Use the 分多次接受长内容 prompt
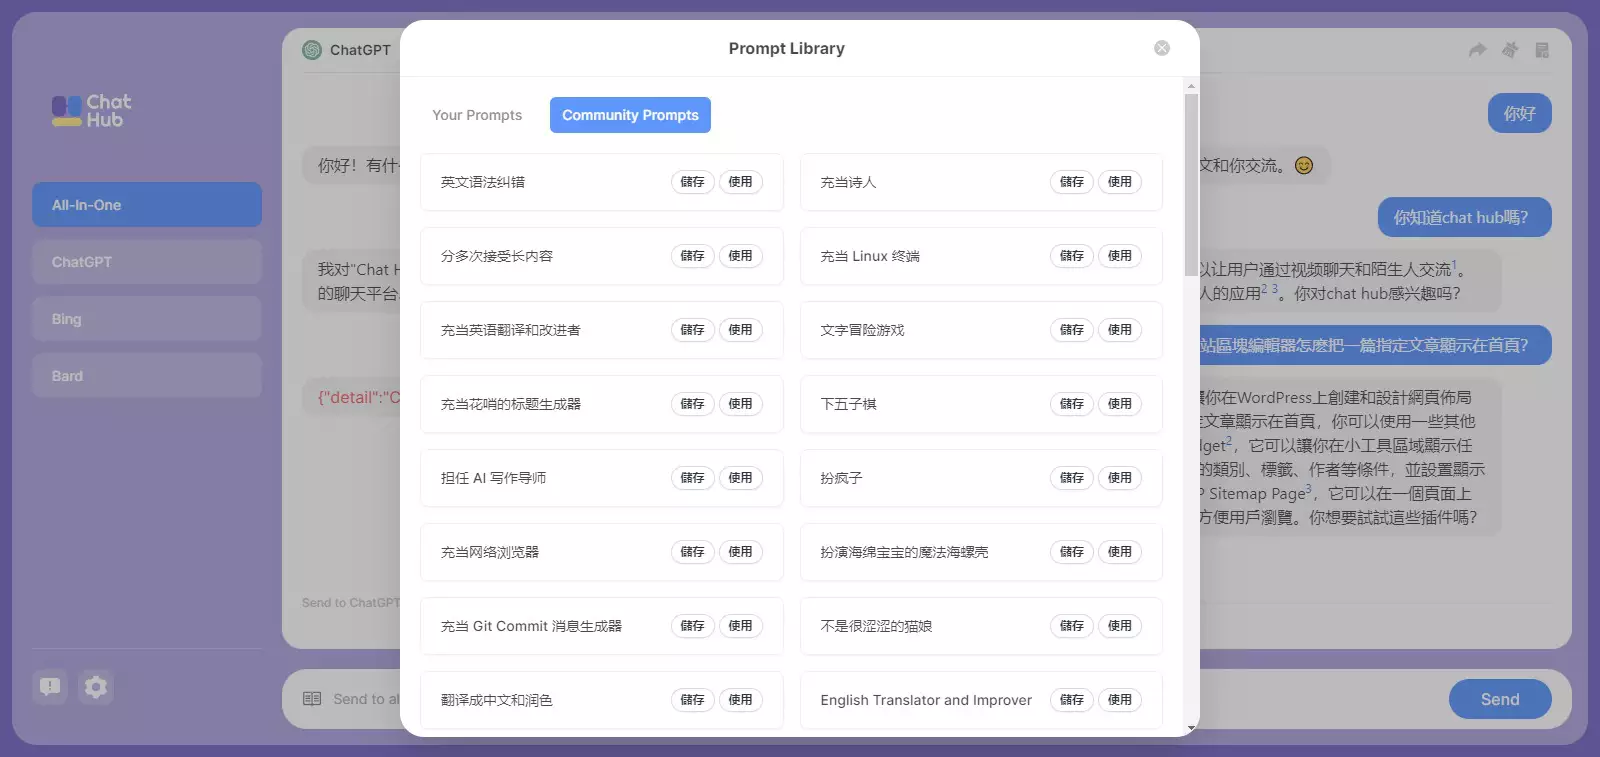Image resolution: width=1600 pixels, height=757 pixels. [740, 256]
